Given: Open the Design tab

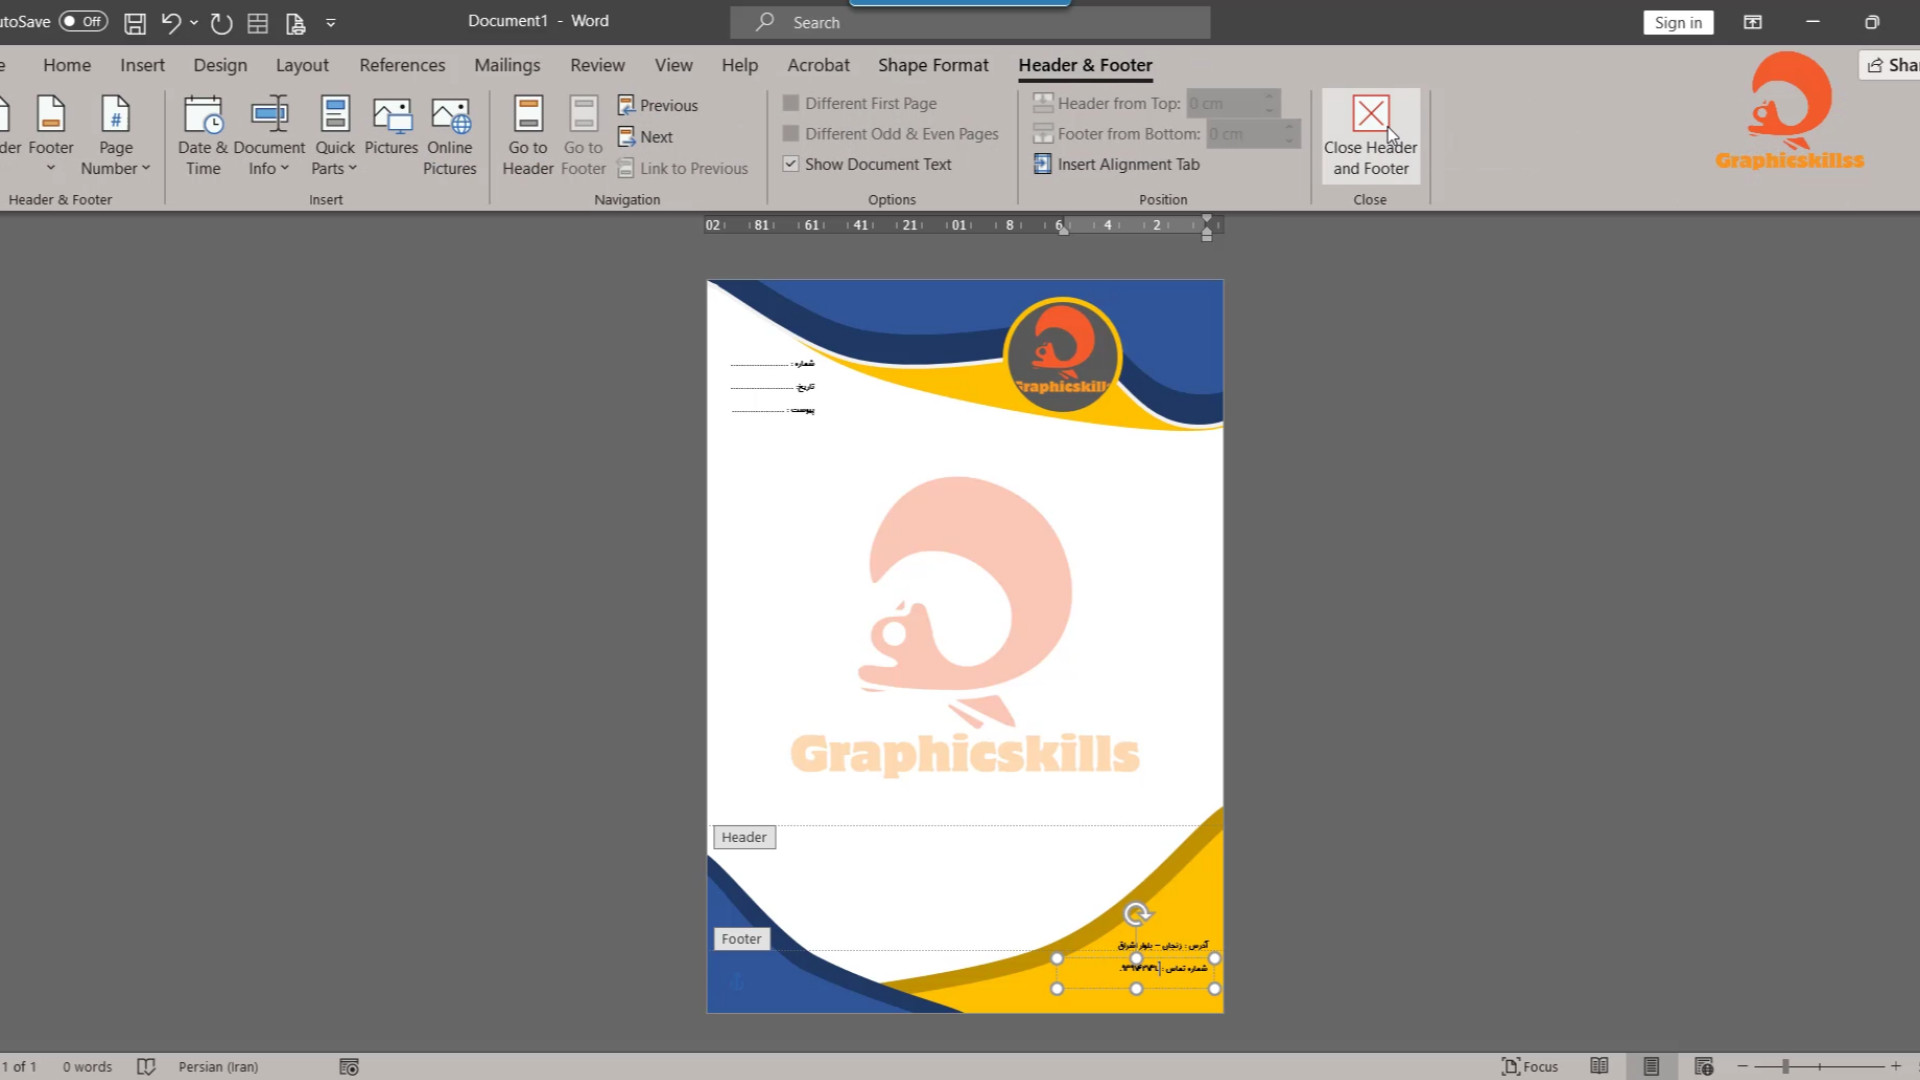Looking at the screenshot, I should 220,65.
